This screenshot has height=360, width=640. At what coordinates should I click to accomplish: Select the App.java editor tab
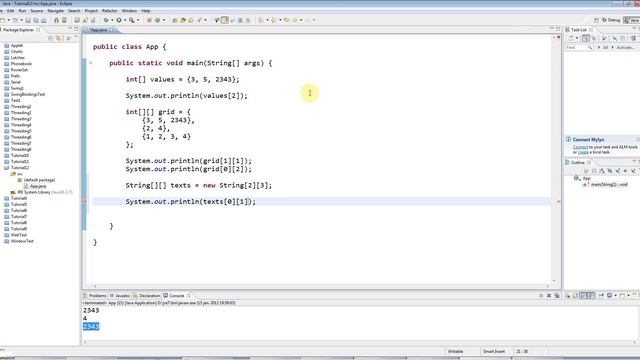pos(98,30)
